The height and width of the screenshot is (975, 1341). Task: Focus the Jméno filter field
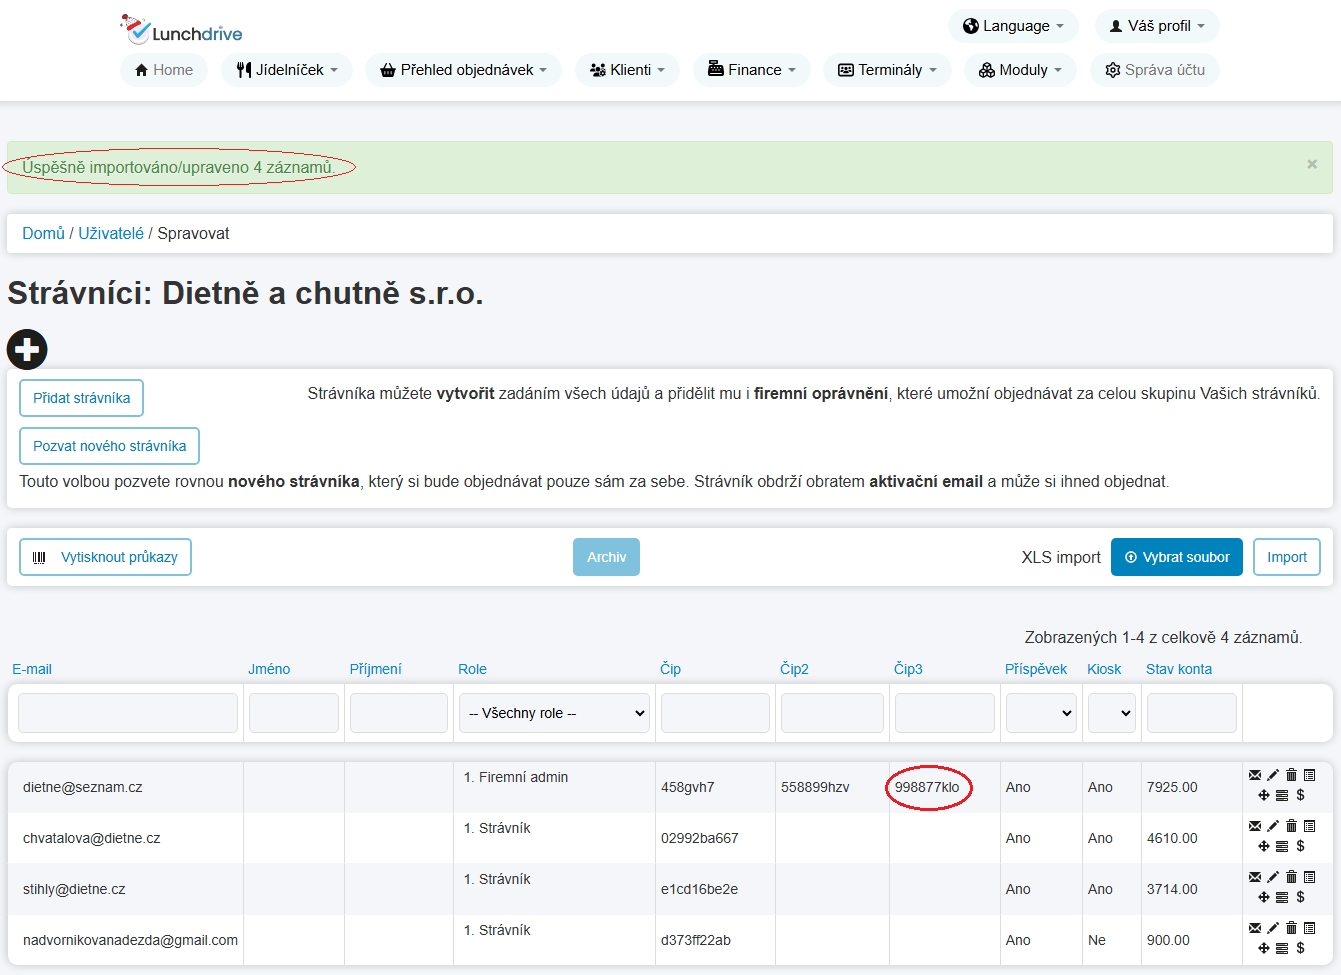294,713
